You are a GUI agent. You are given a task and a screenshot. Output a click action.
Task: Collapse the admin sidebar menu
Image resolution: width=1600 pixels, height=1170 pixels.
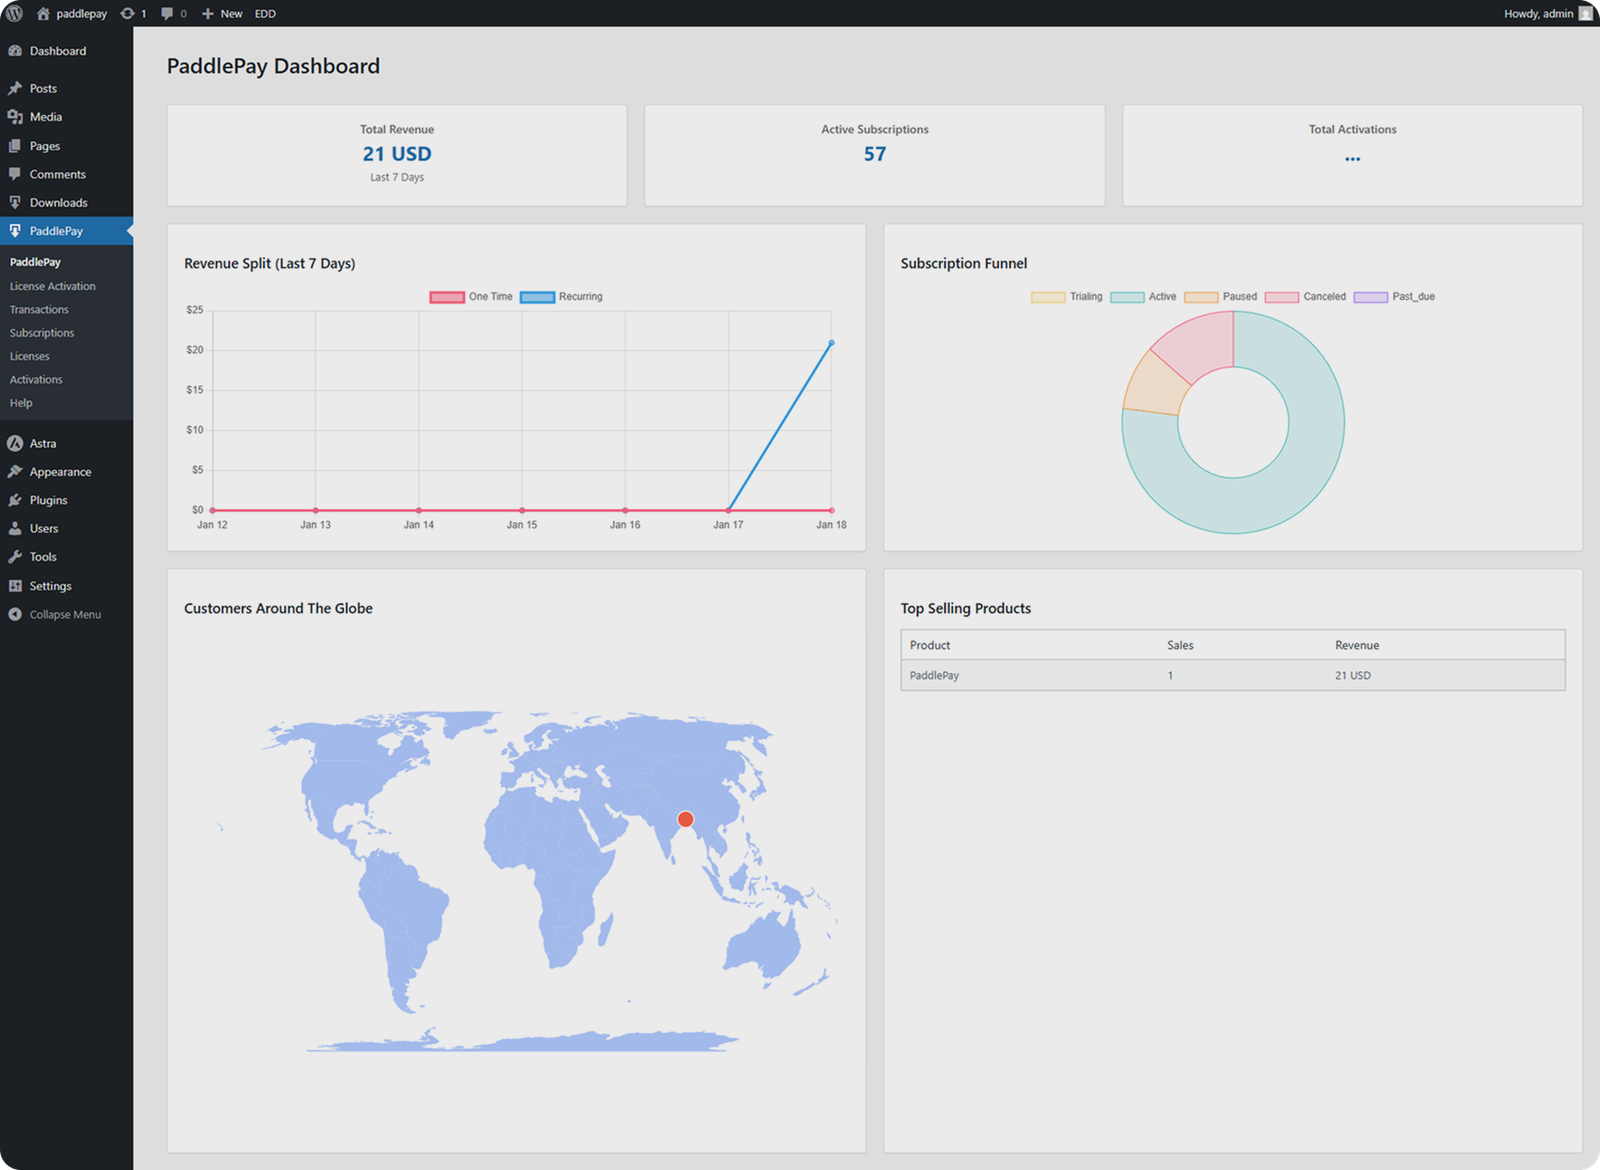coord(64,615)
